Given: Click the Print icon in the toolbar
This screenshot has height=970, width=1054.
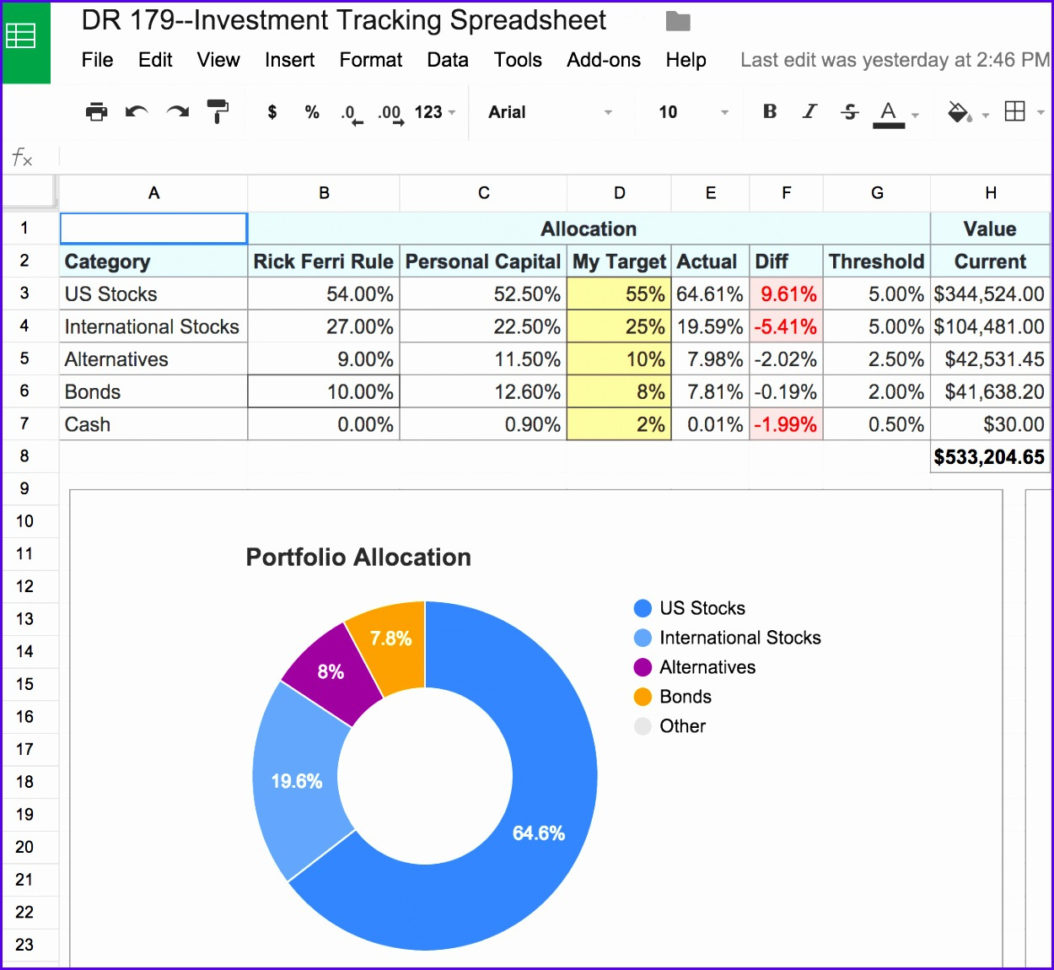Looking at the screenshot, I should [96, 112].
